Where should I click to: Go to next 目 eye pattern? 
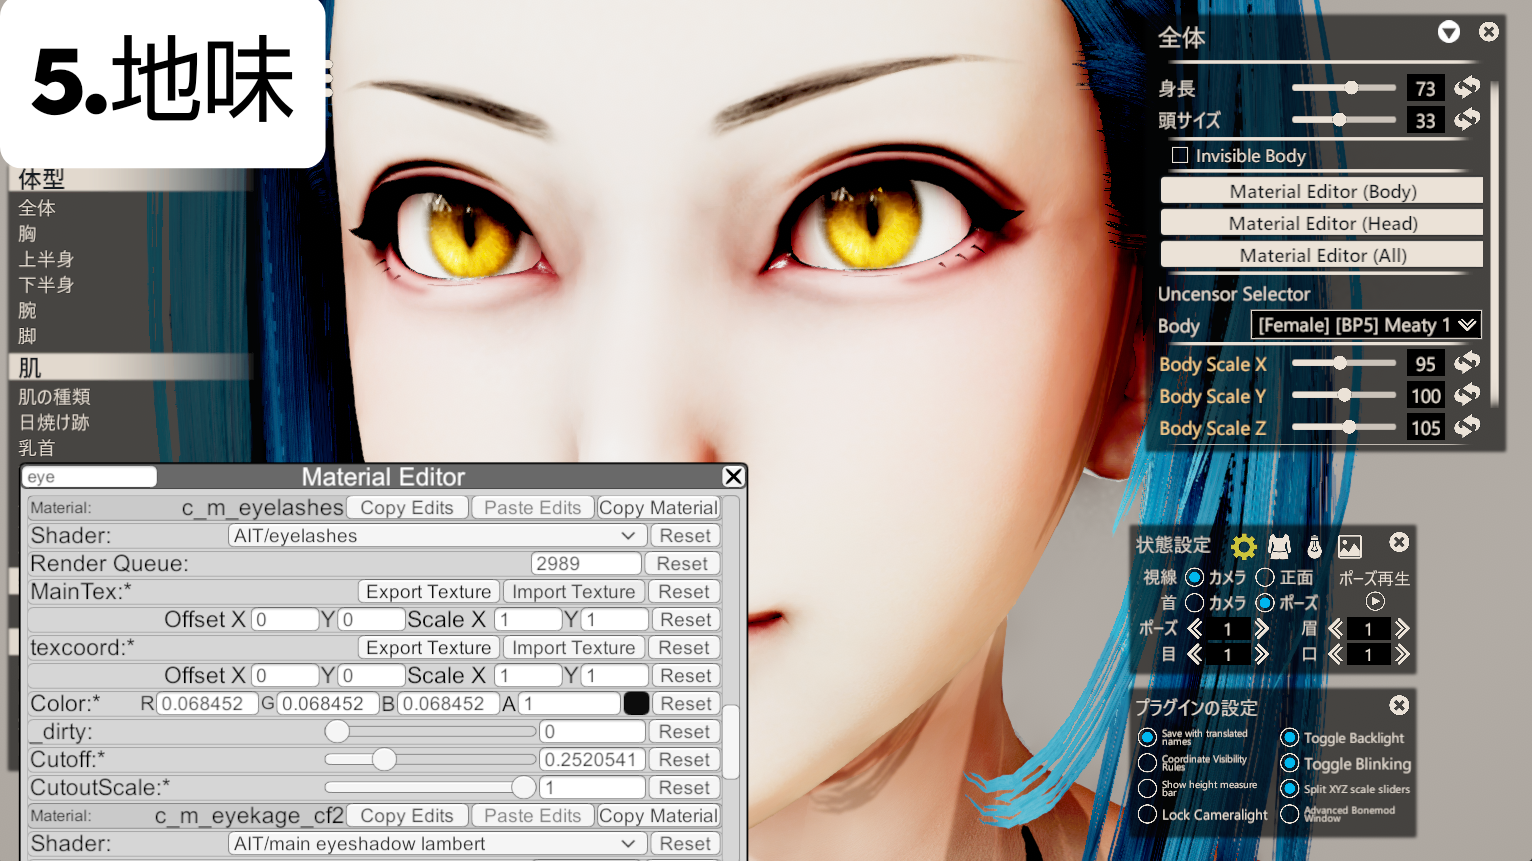[1261, 655]
